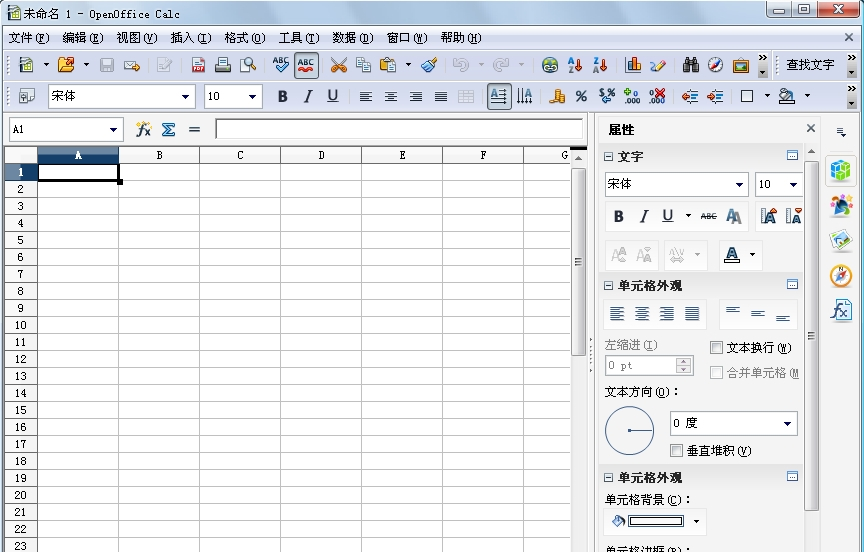Click the text rotation dial

[x=629, y=430]
